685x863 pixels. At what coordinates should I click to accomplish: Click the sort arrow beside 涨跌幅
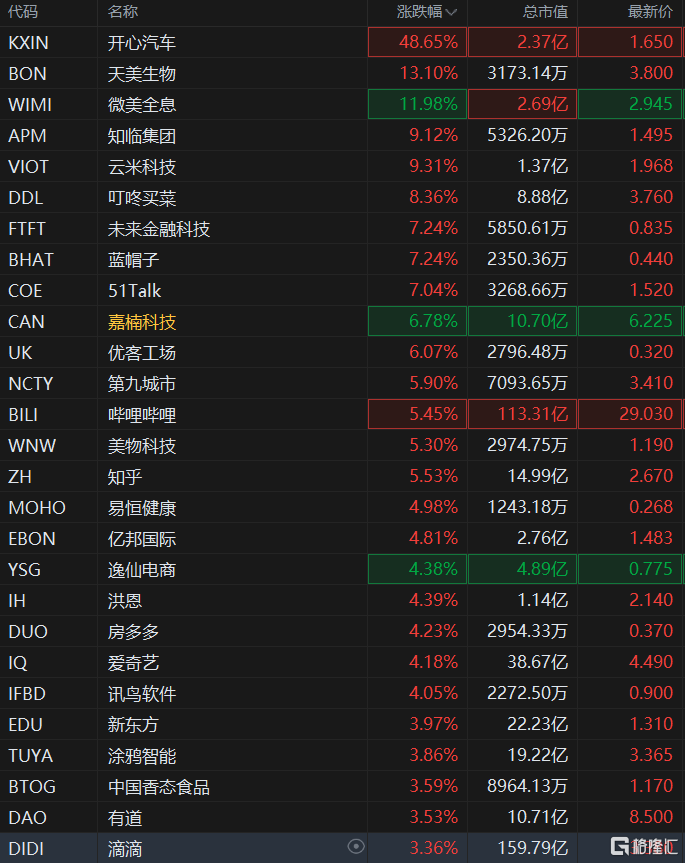tap(451, 12)
